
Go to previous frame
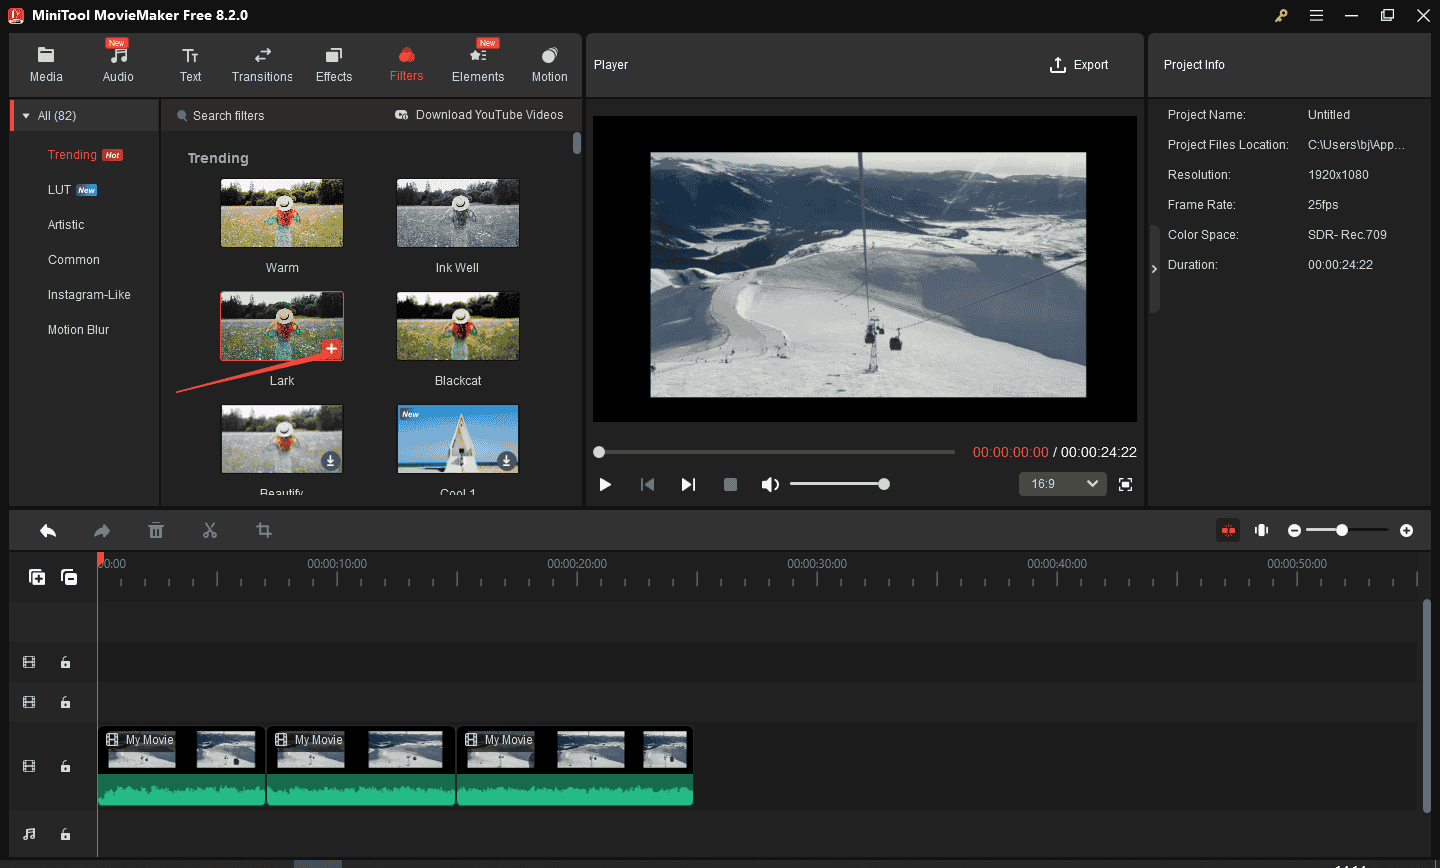pyautogui.click(x=647, y=484)
